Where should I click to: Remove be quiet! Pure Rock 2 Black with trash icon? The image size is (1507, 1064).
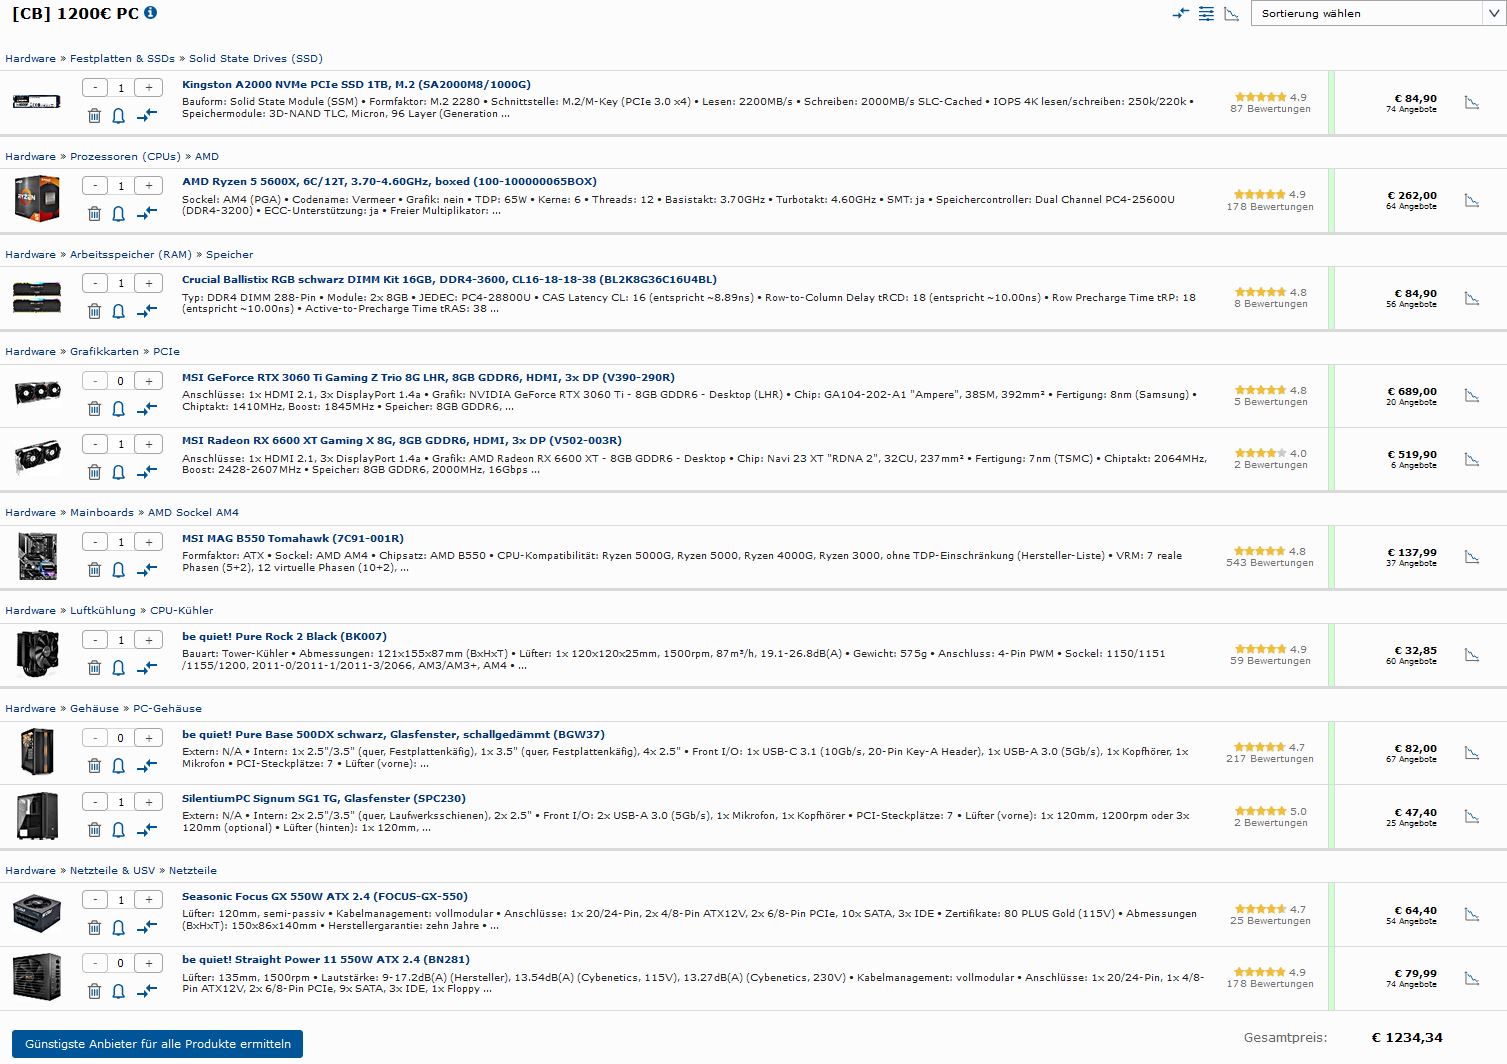click(x=94, y=667)
